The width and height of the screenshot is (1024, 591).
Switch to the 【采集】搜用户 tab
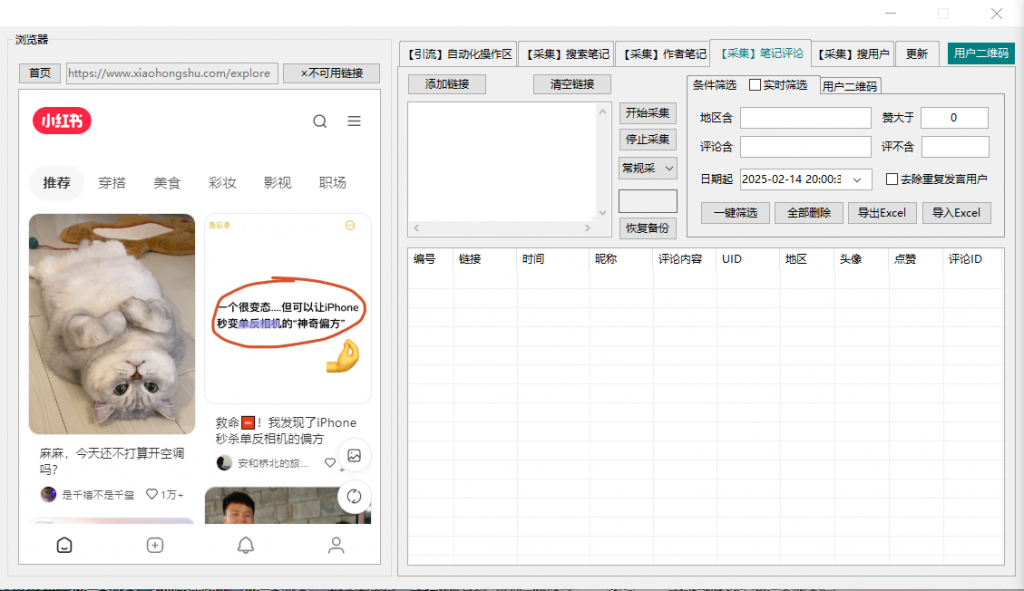tap(853, 53)
